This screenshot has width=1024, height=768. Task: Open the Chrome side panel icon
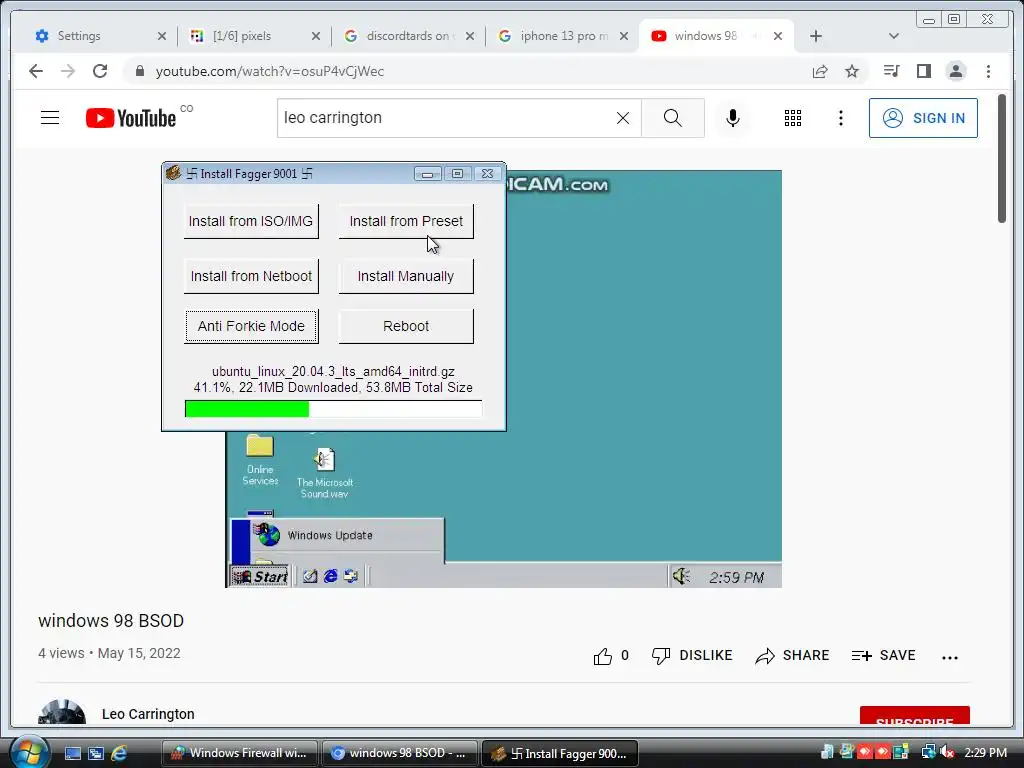[x=923, y=71]
